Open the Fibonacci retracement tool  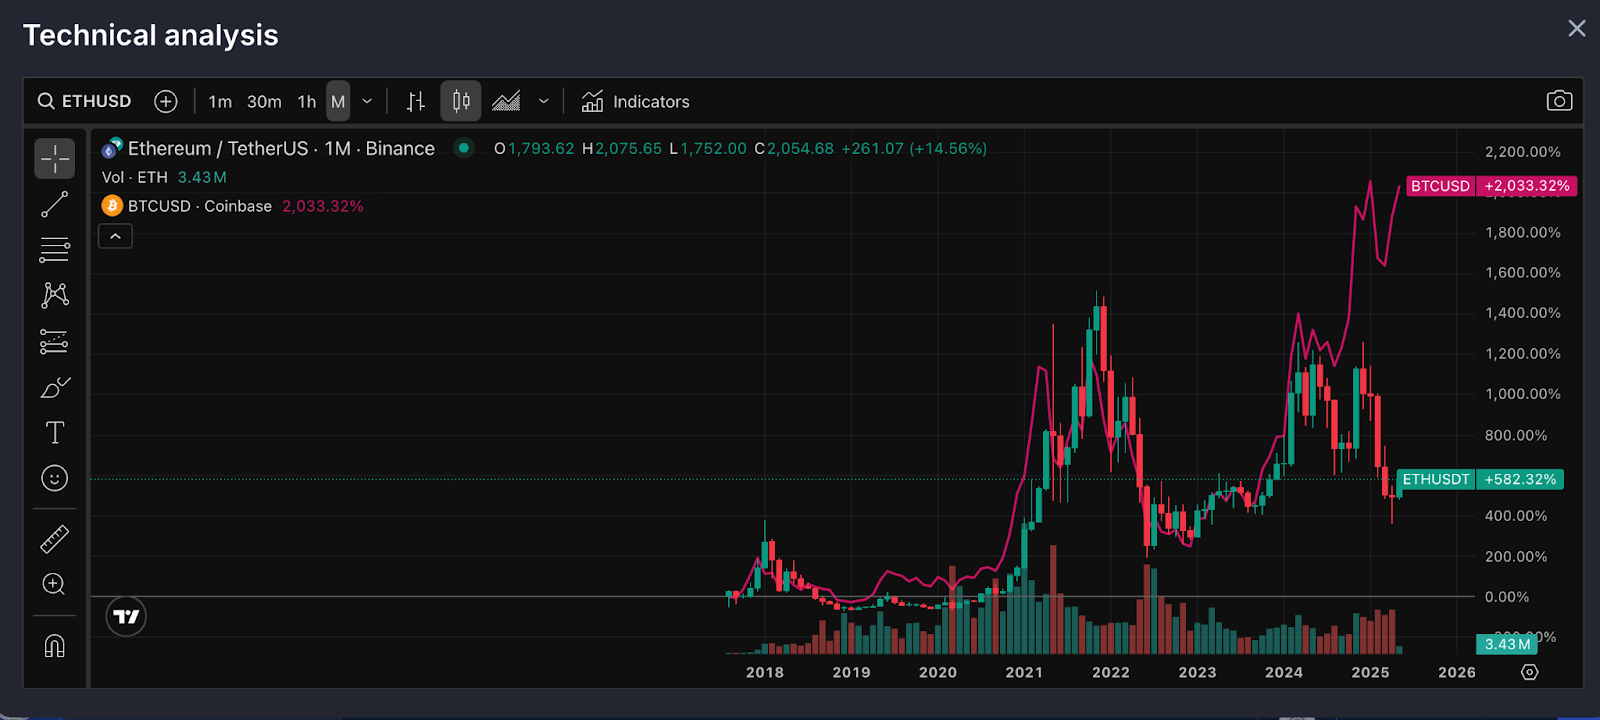55,250
